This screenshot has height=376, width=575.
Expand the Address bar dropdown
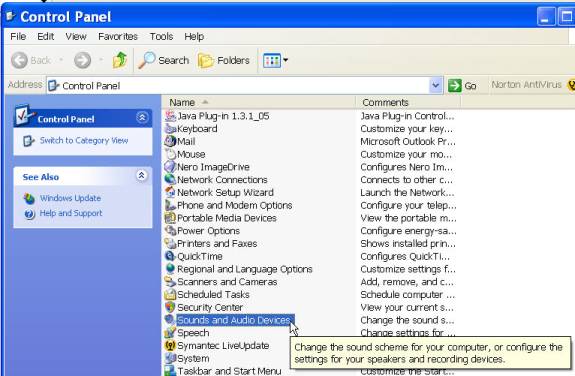click(436, 86)
